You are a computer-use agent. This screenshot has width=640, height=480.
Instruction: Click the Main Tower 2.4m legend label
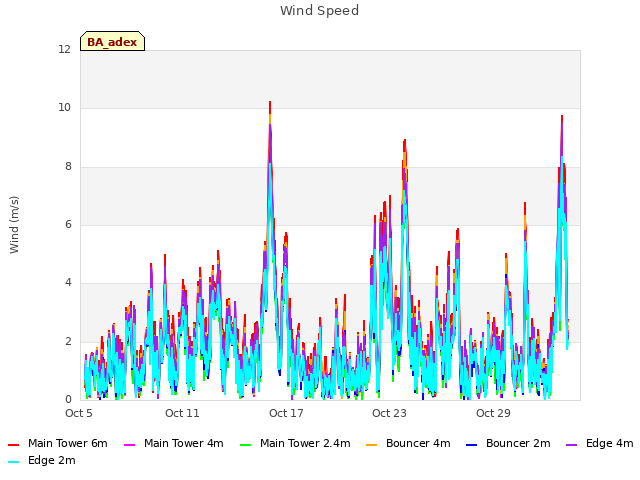point(305,443)
